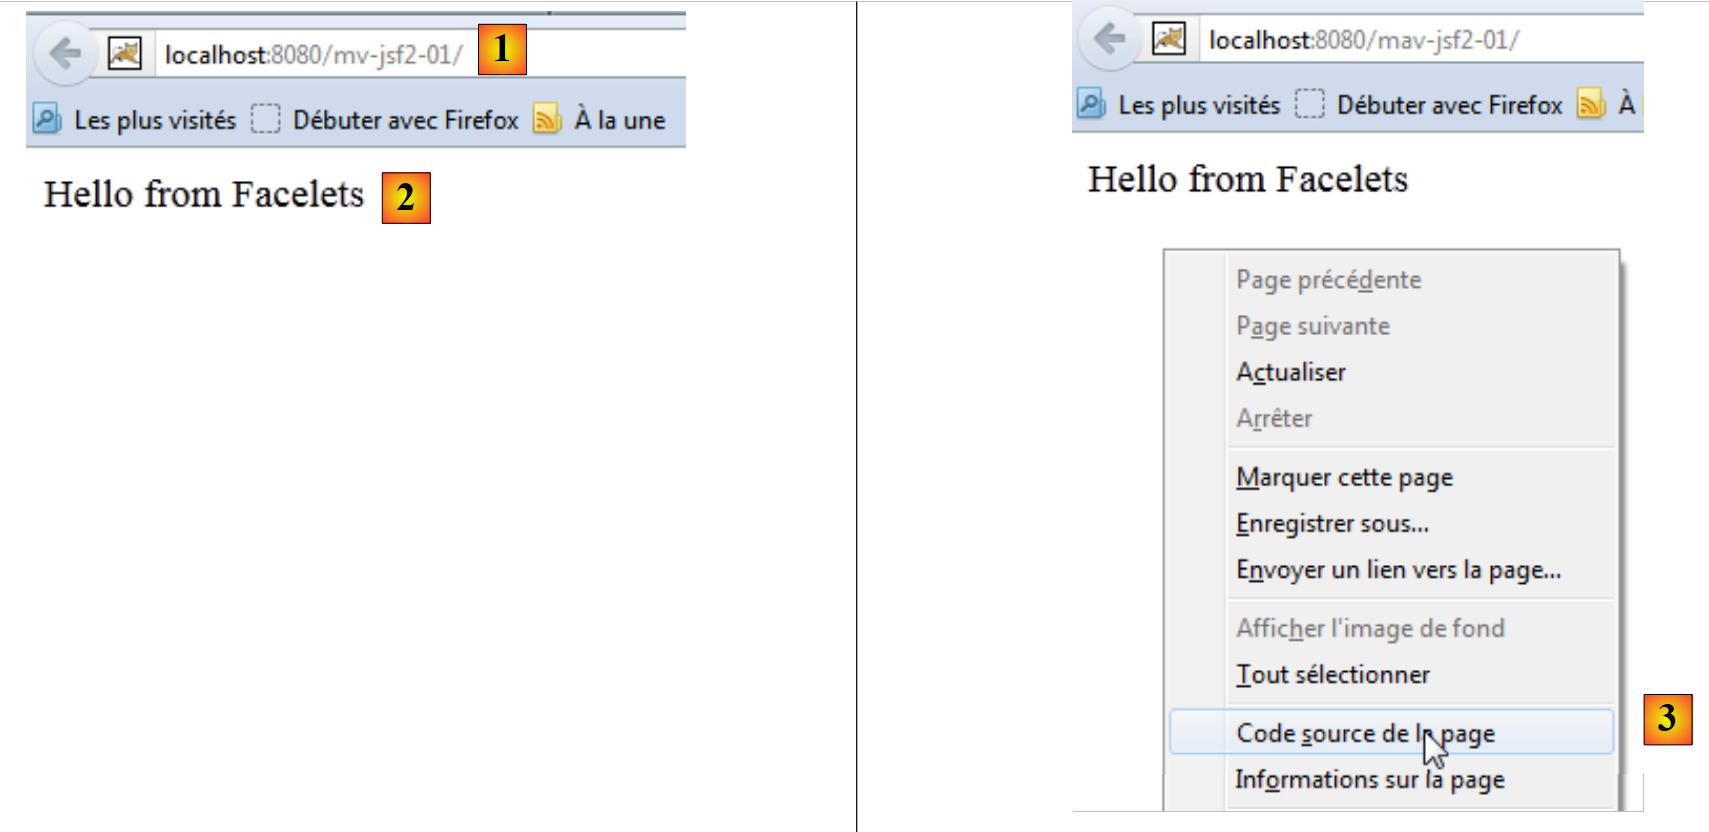Viewport: 1709px width, 832px height.
Task: Click Envoyer un lien vers la page...
Action: pyautogui.click(x=1398, y=569)
